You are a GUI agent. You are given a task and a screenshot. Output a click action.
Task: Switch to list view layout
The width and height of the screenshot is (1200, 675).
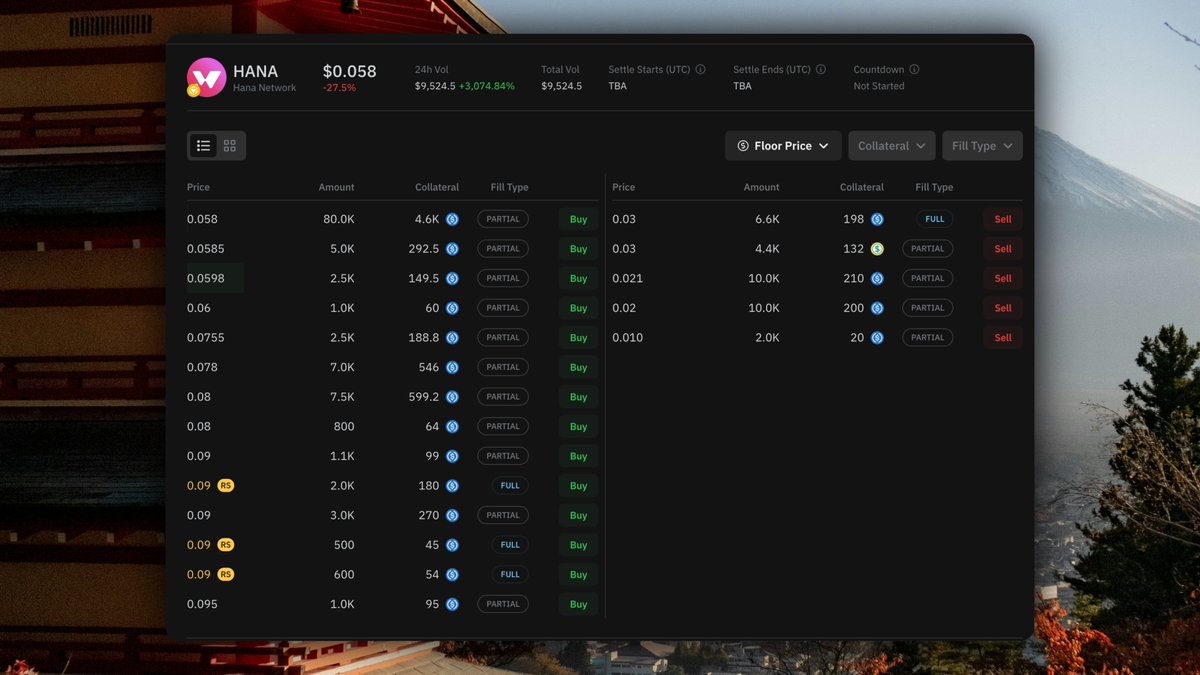[204, 146]
